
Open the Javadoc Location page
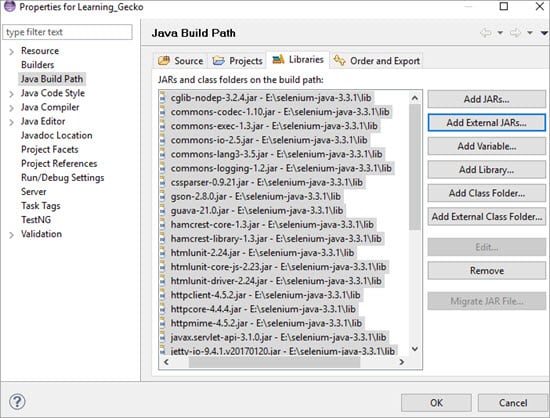tap(56, 135)
